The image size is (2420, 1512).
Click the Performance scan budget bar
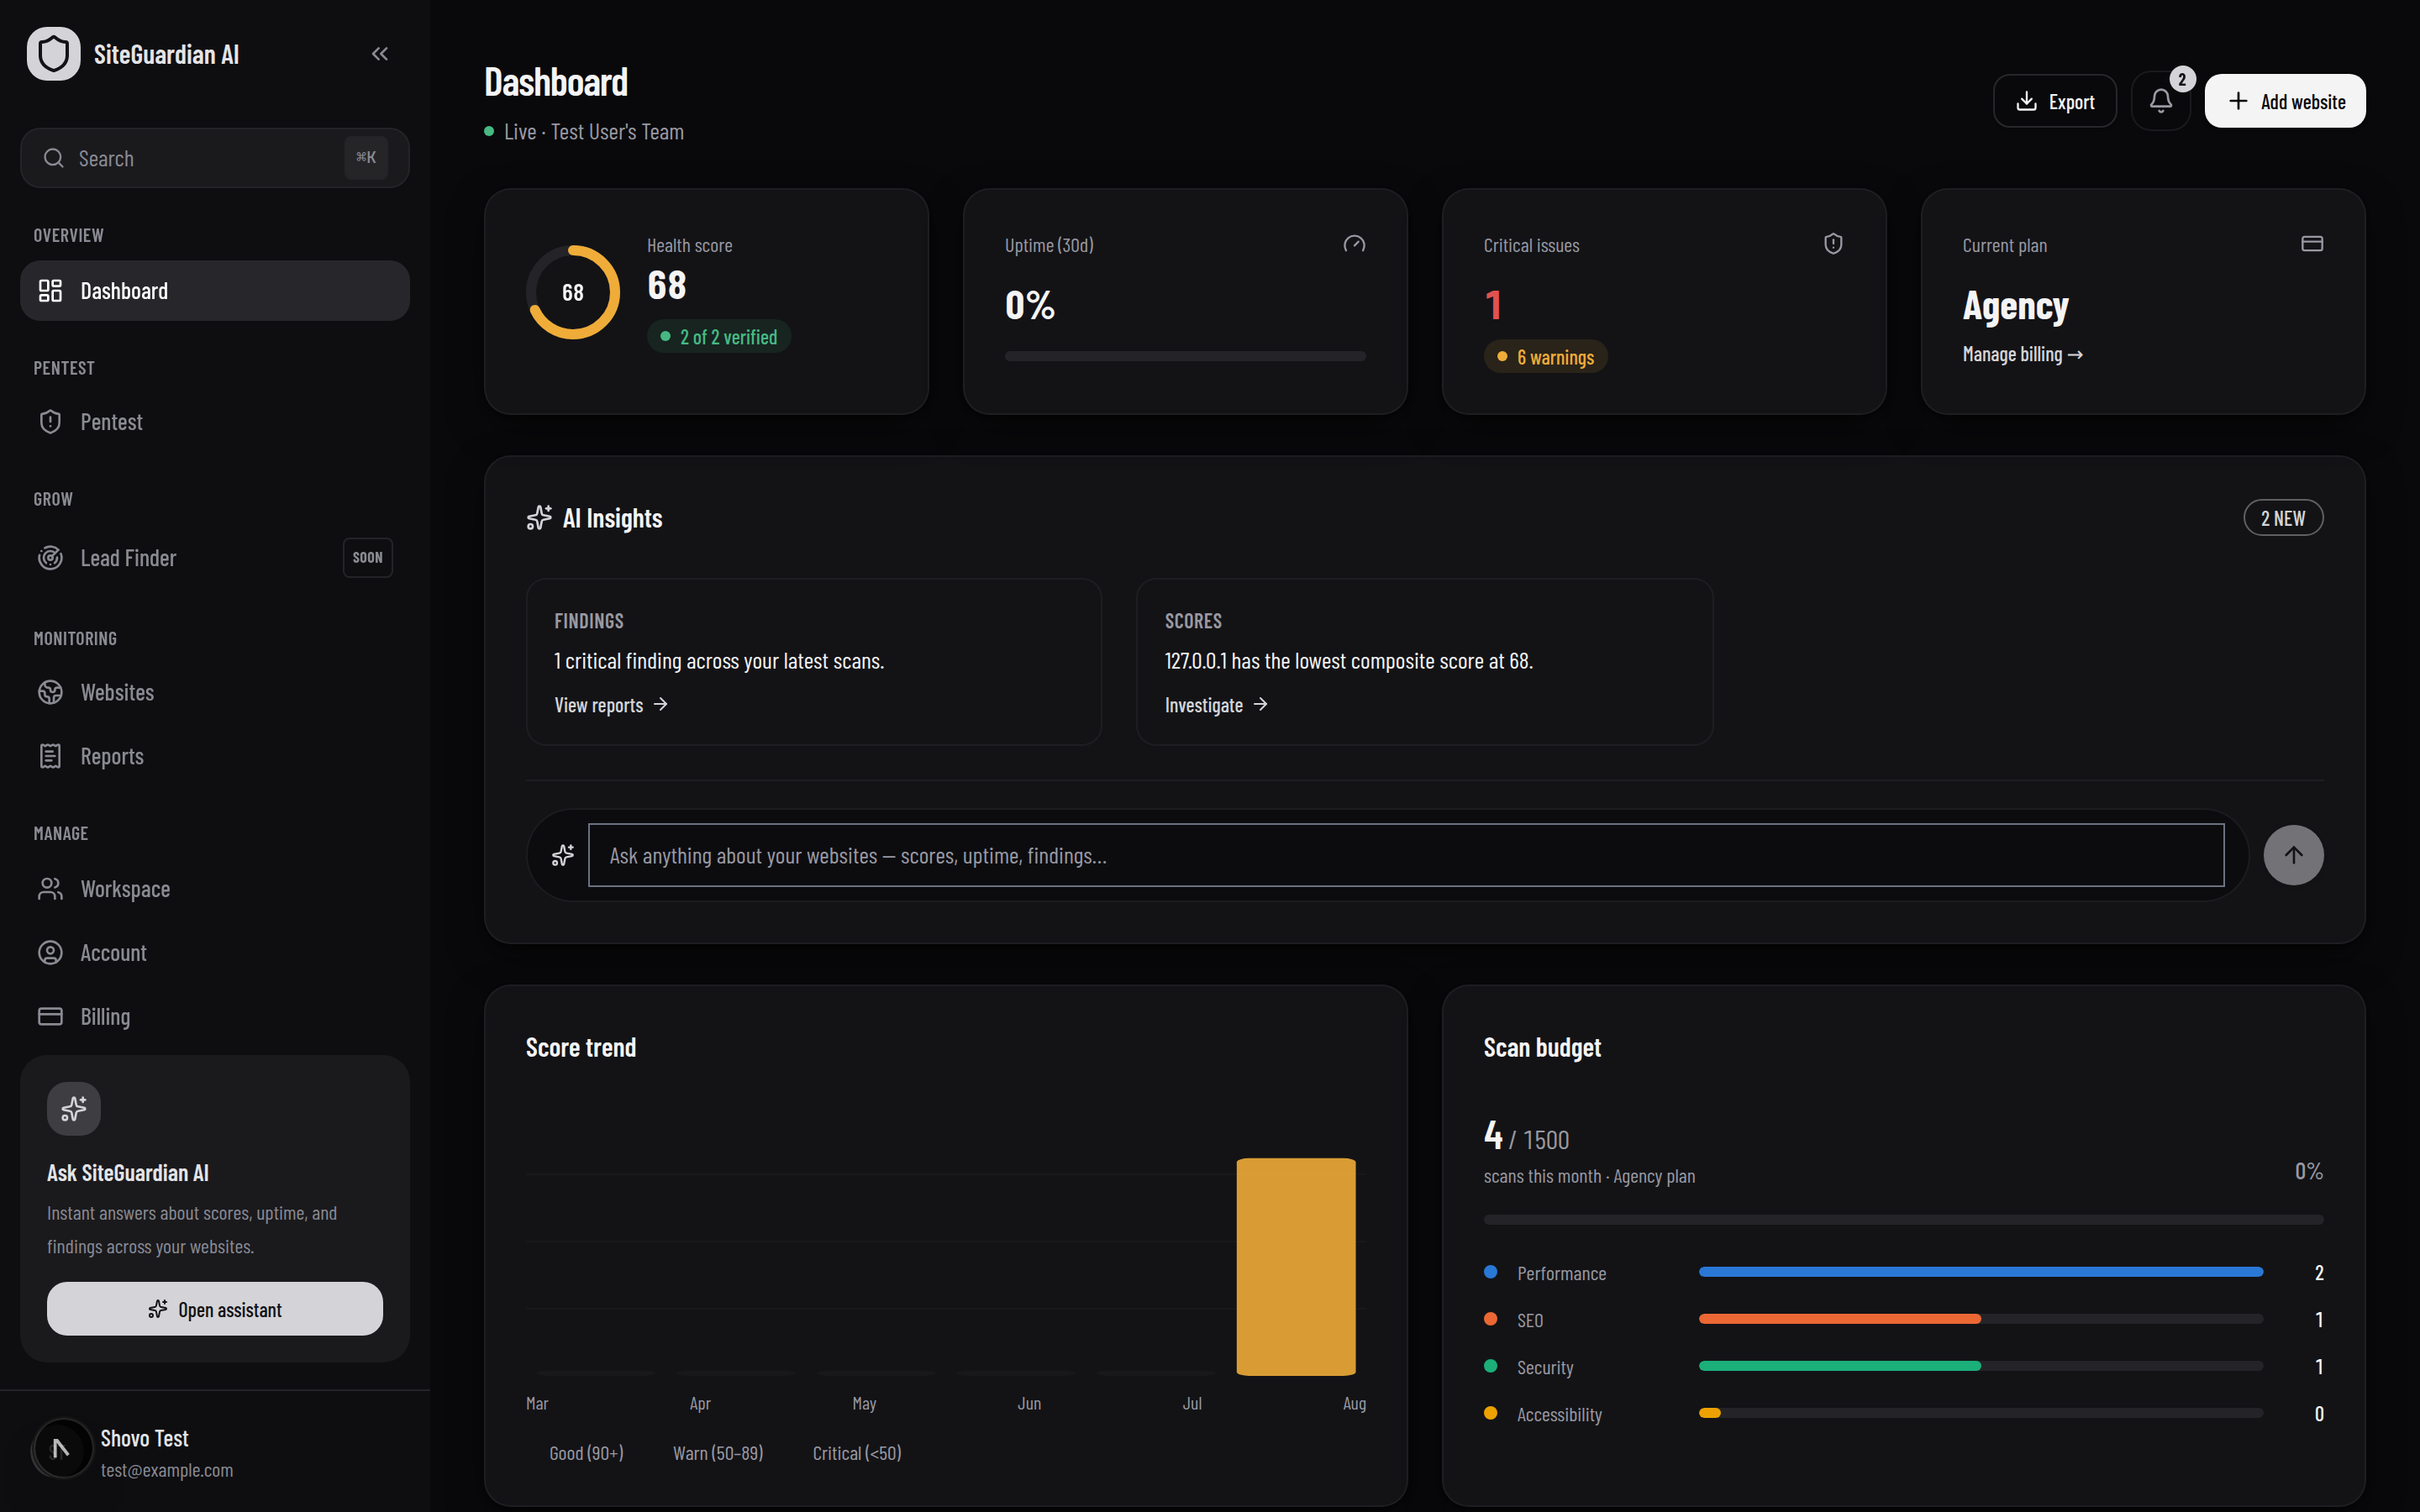click(1980, 1272)
